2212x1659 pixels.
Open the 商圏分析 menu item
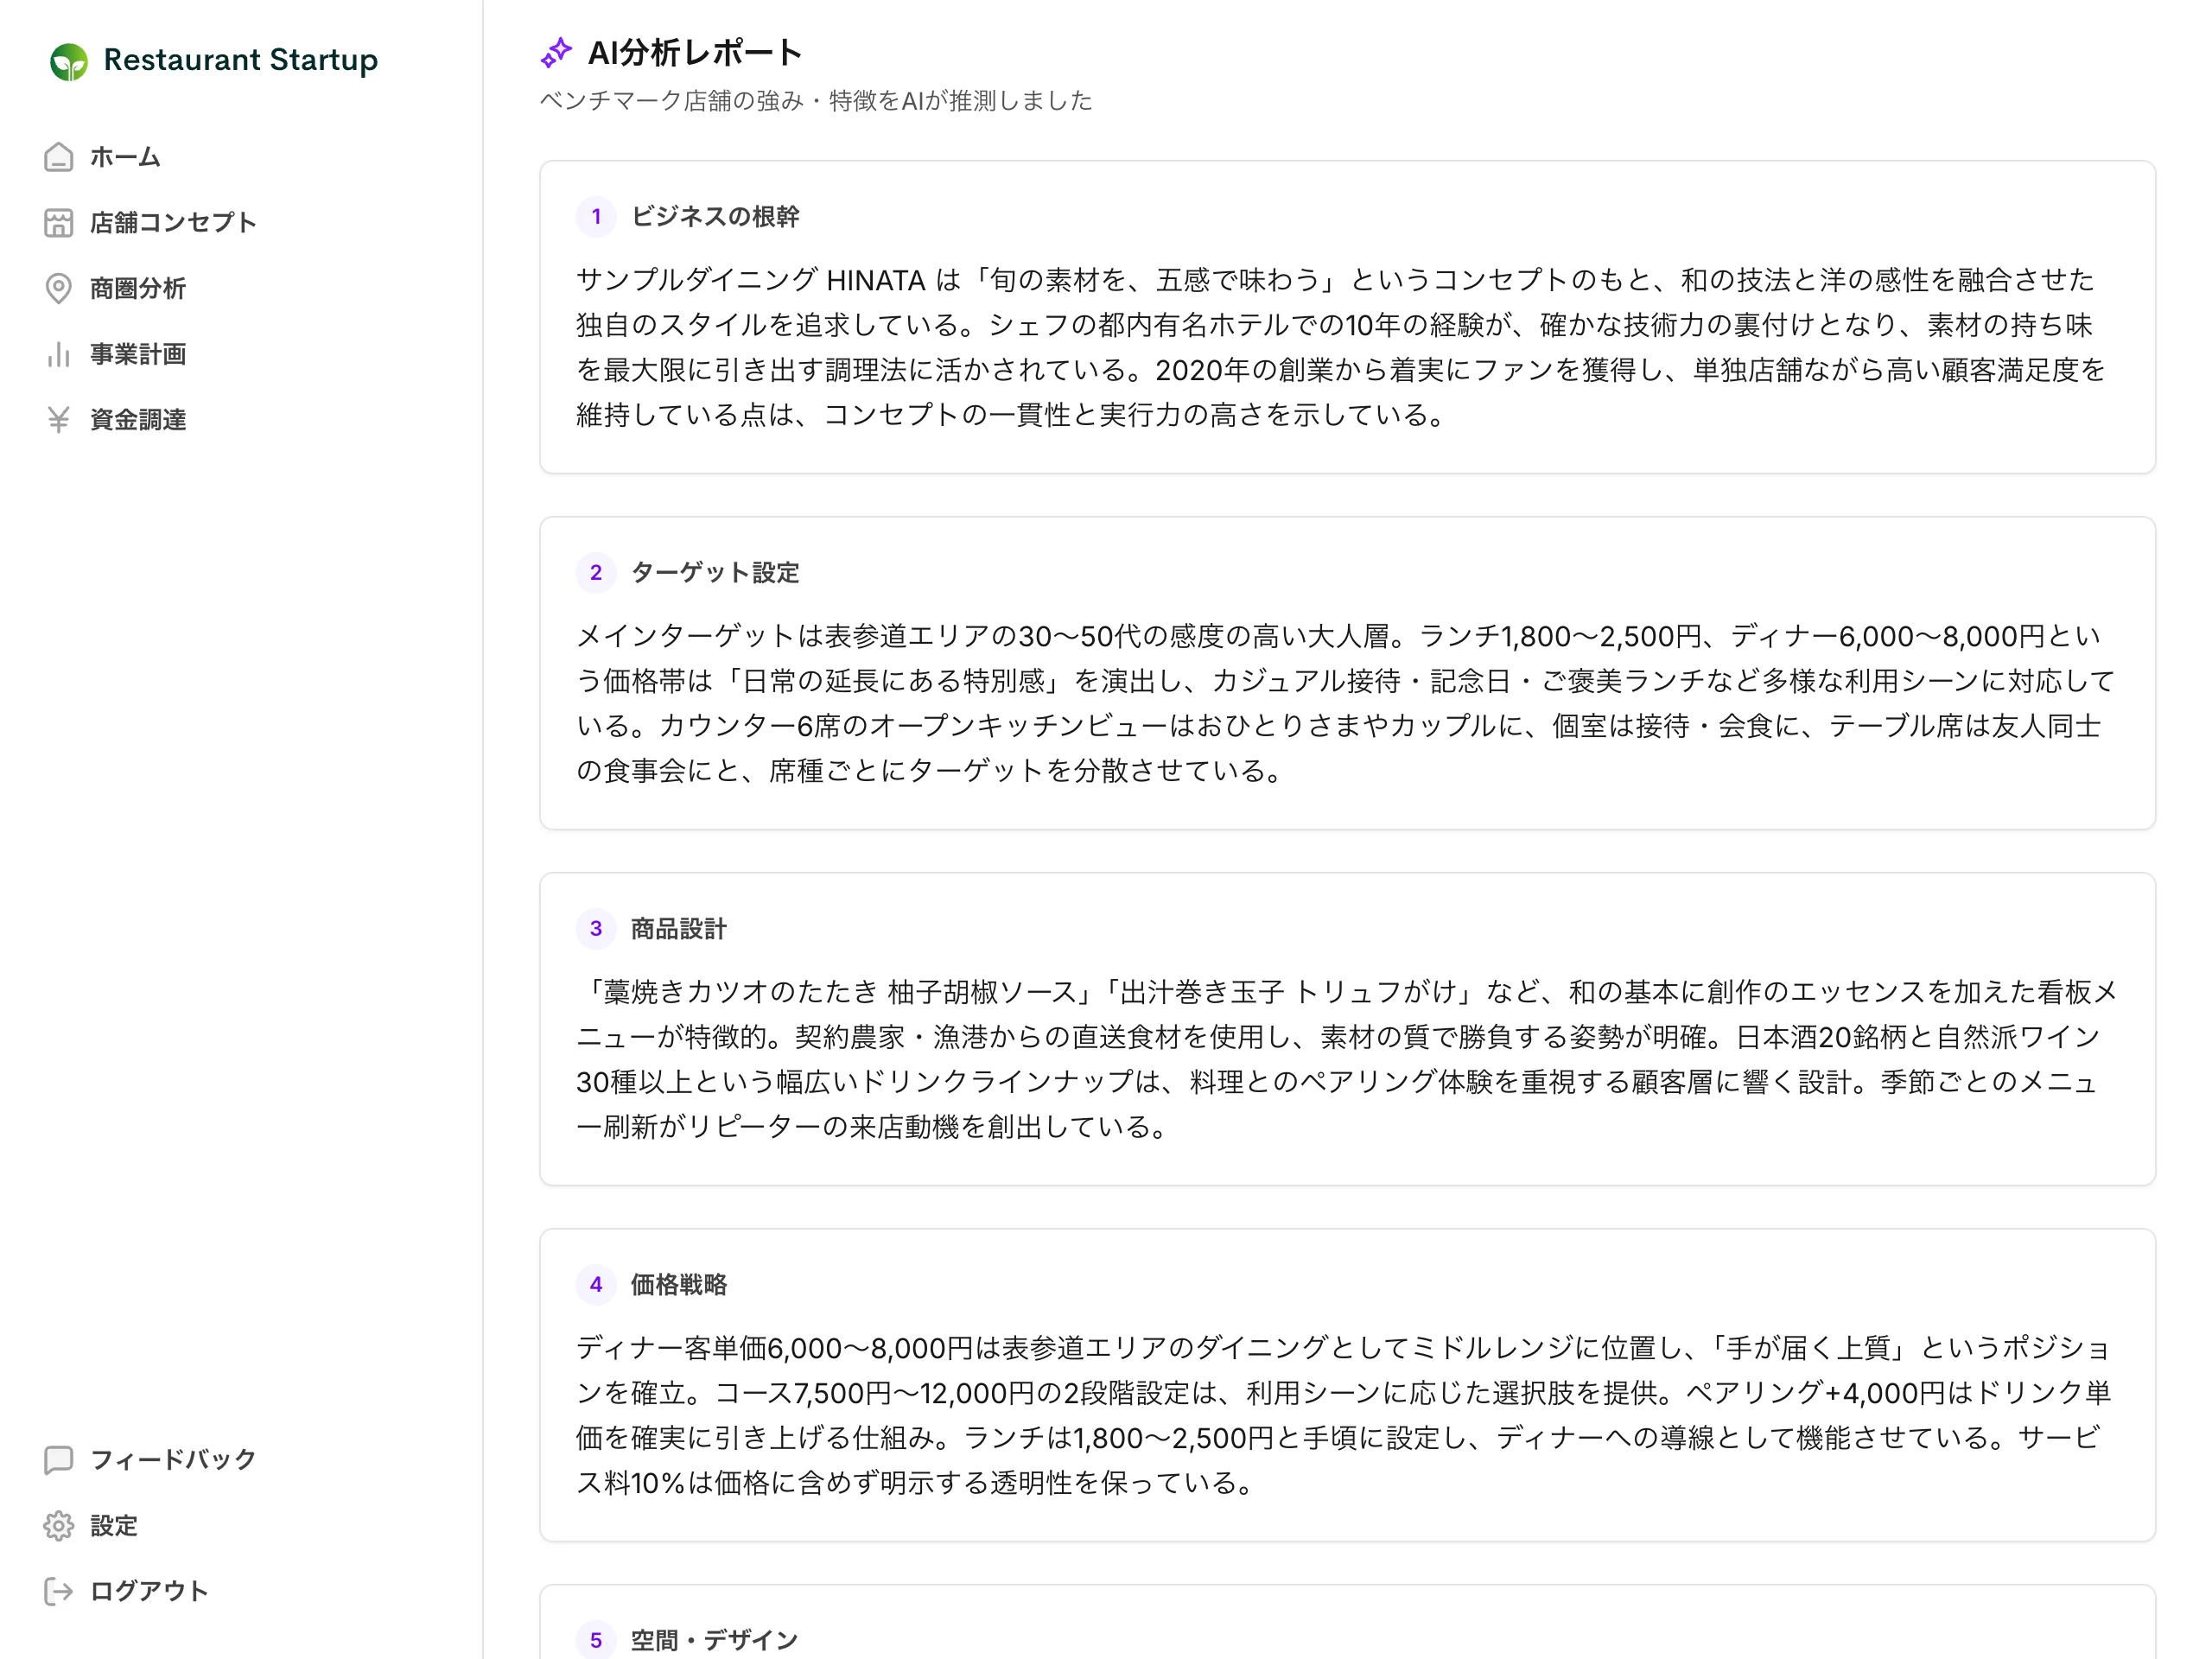138,289
